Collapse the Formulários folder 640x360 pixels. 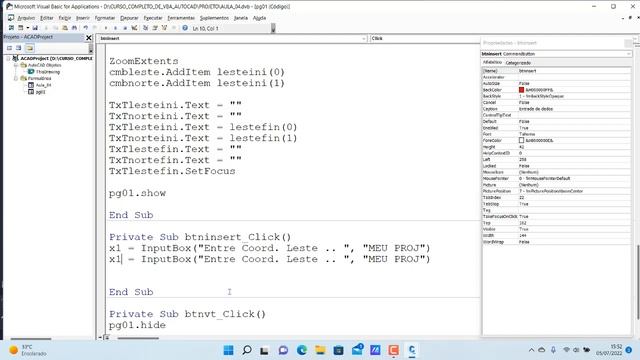coord(16,78)
